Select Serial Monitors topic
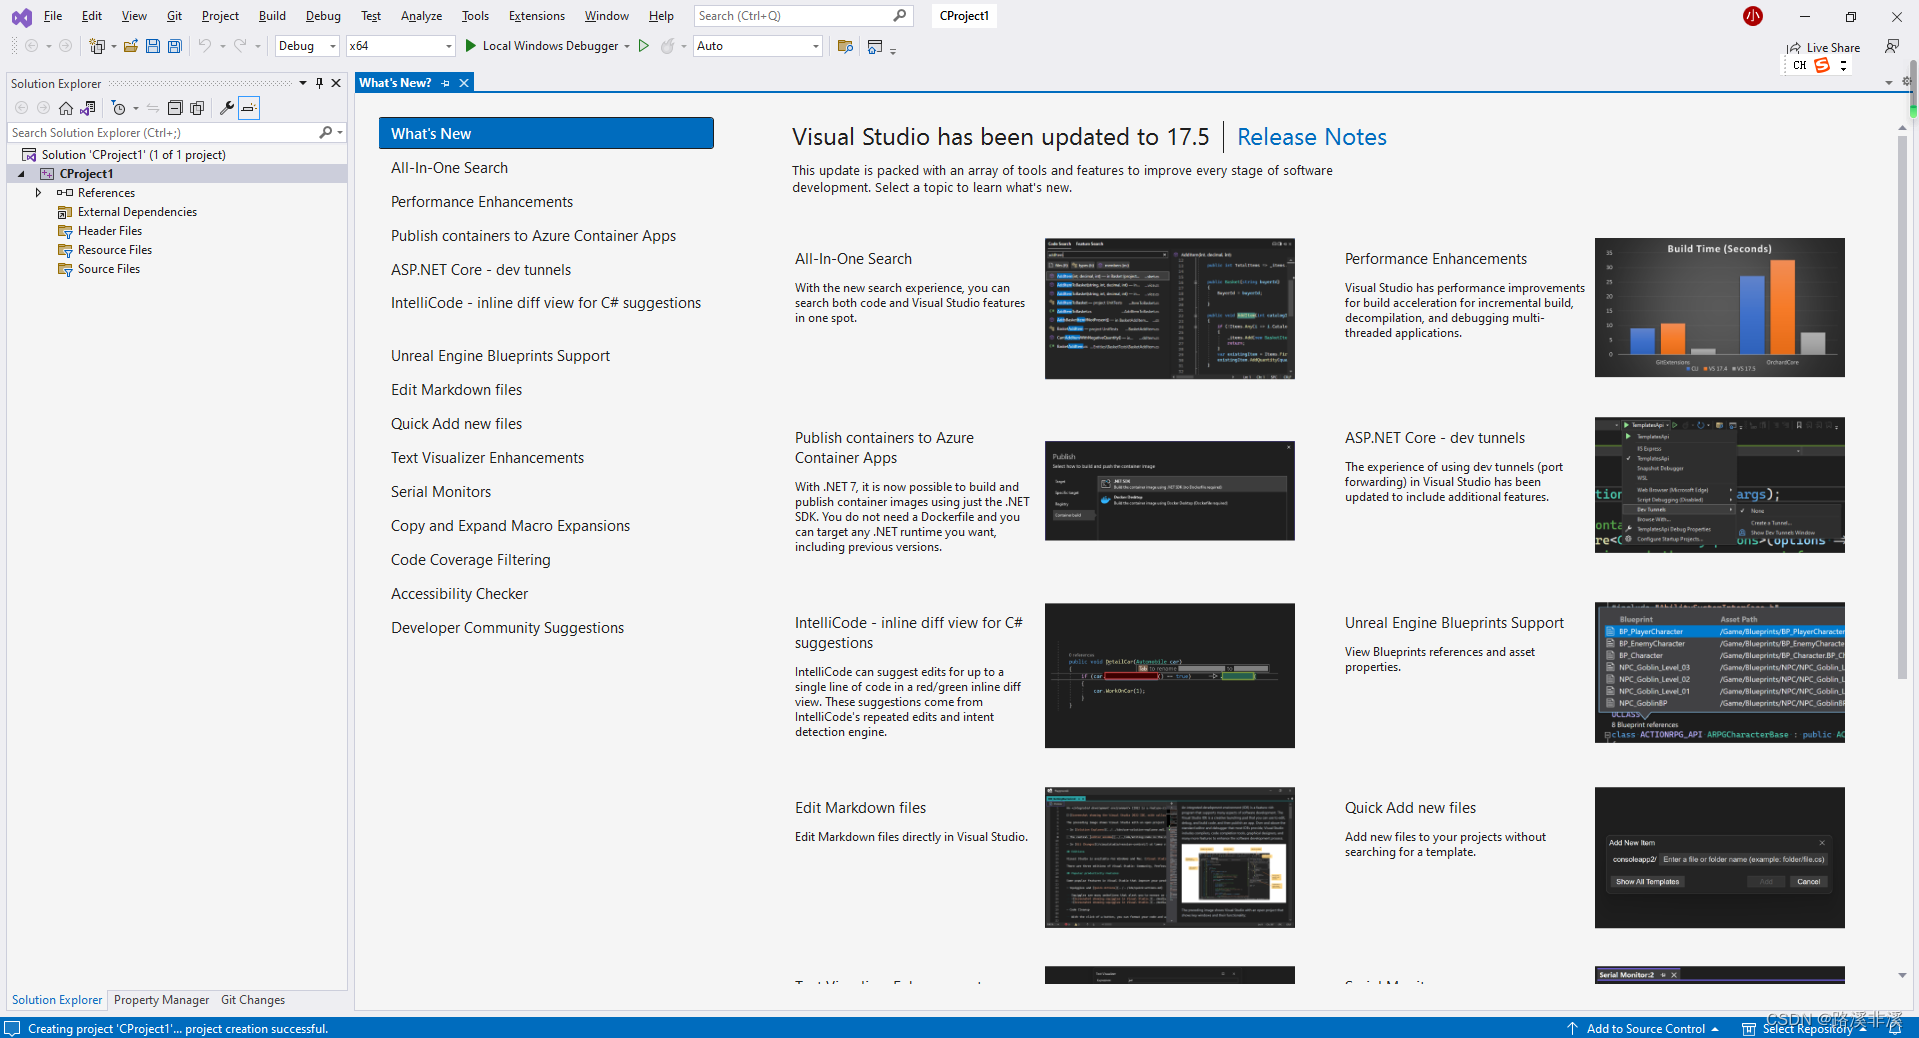The width and height of the screenshot is (1919, 1038). click(441, 492)
